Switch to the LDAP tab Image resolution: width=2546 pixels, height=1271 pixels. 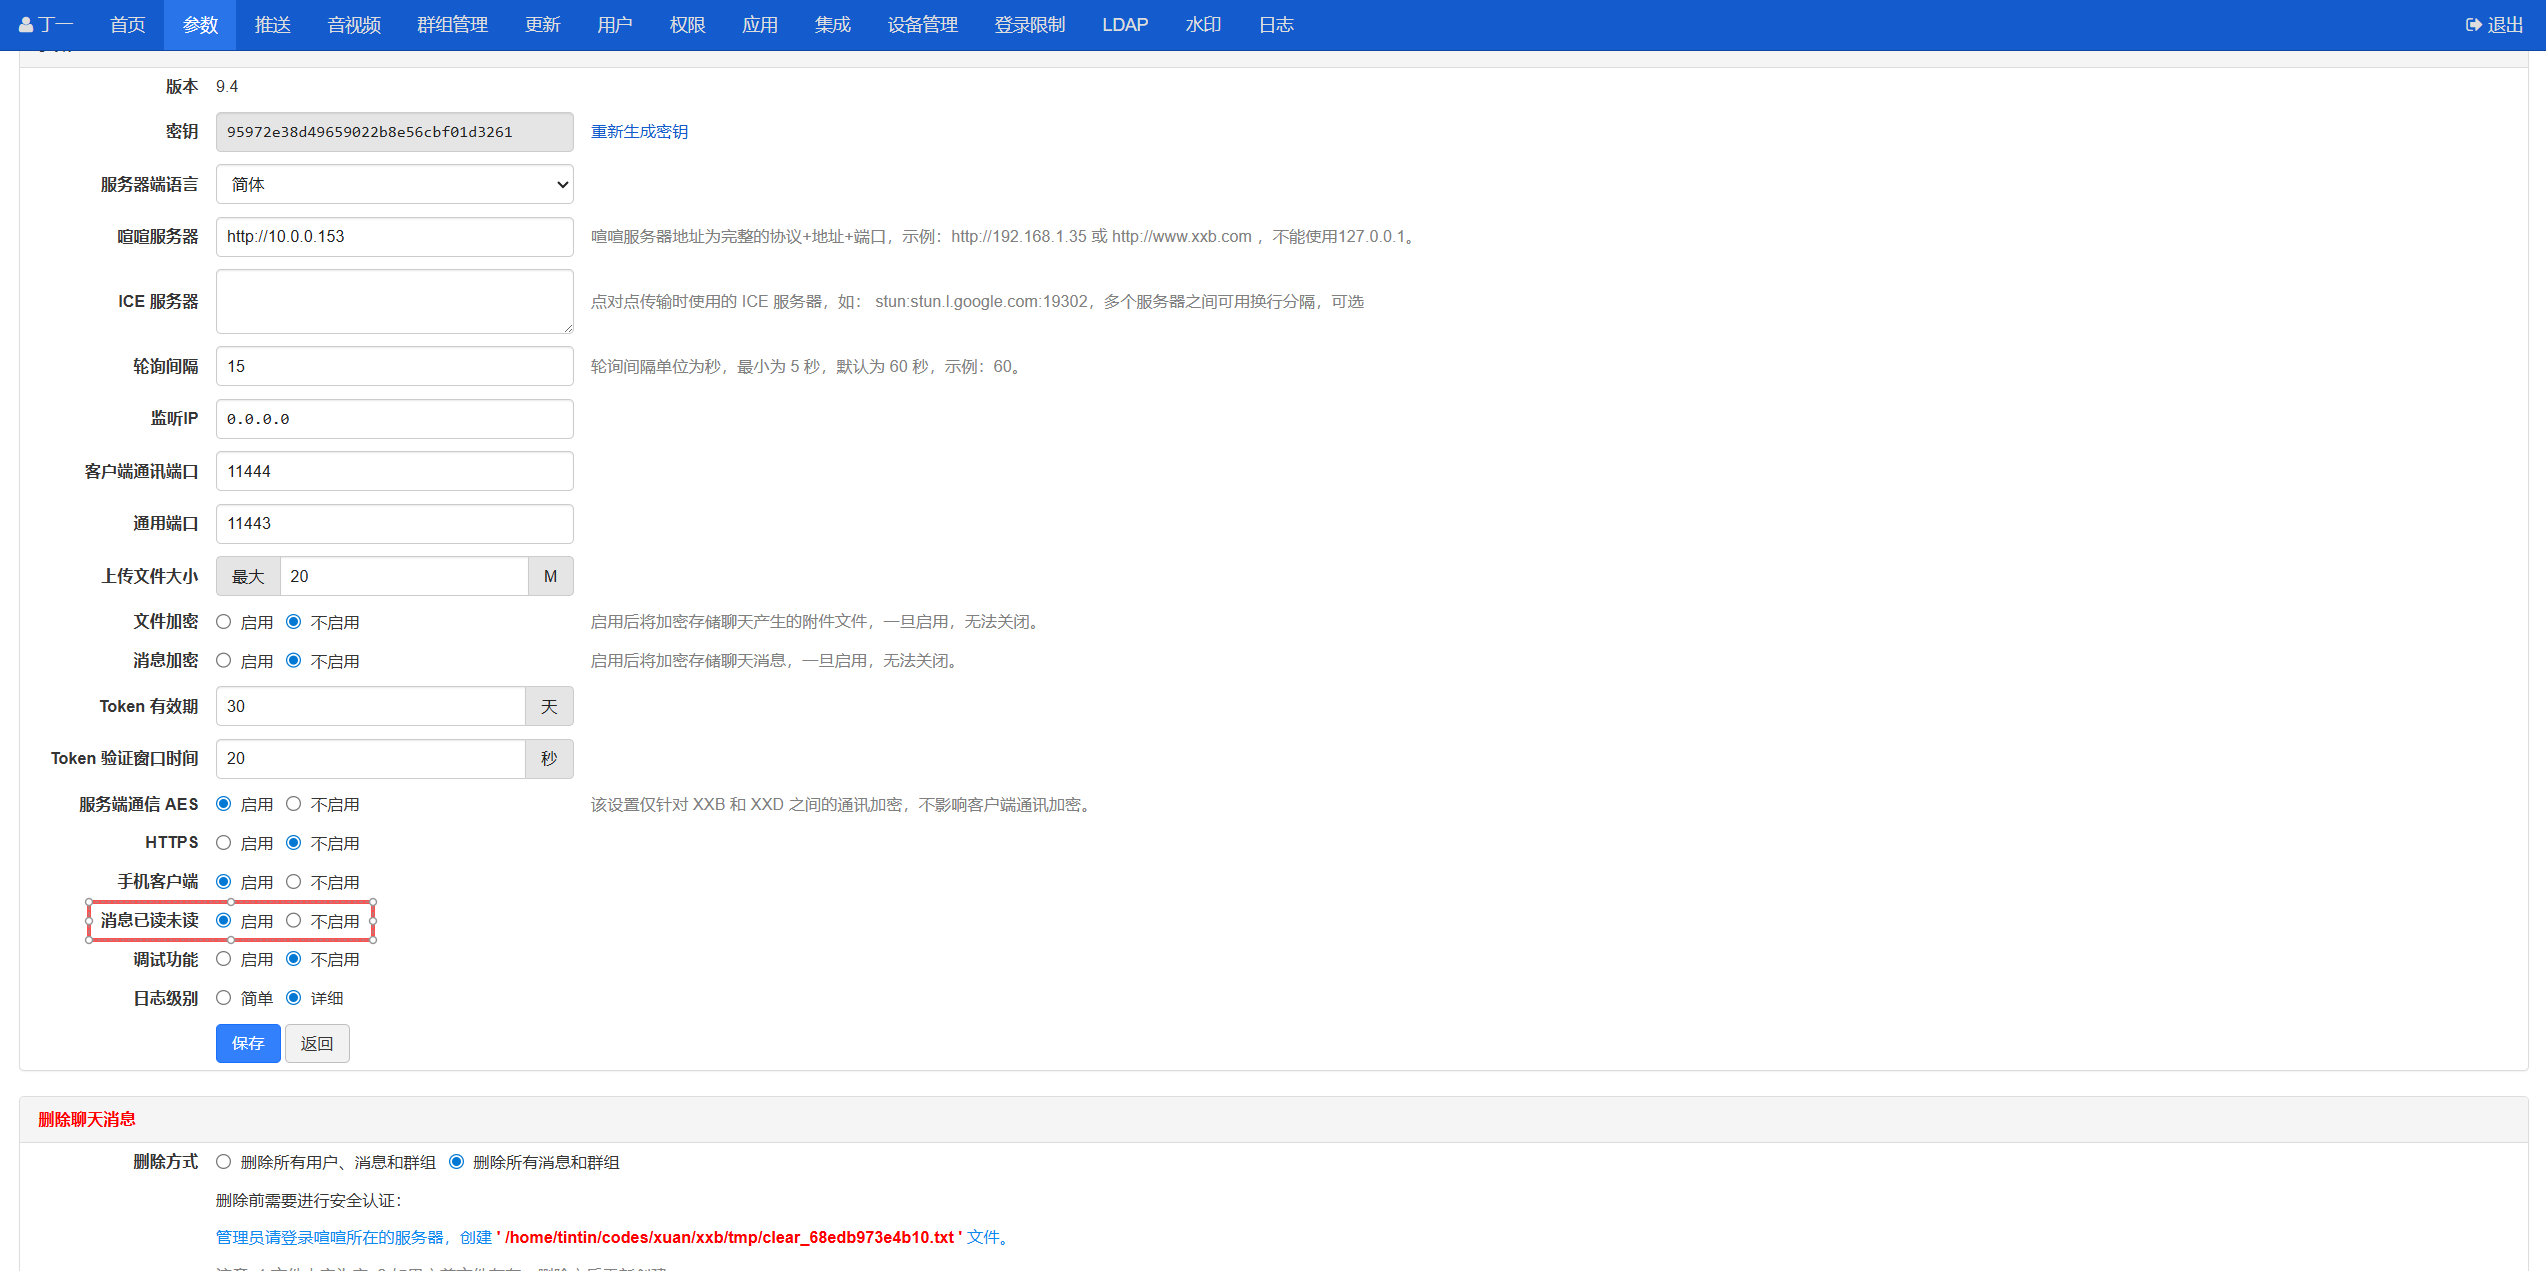click(x=1124, y=25)
